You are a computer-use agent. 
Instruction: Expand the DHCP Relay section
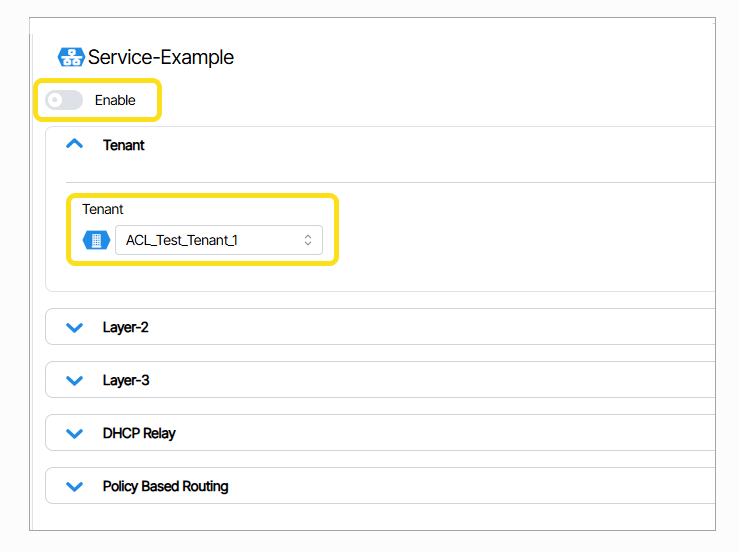click(x=139, y=433)
